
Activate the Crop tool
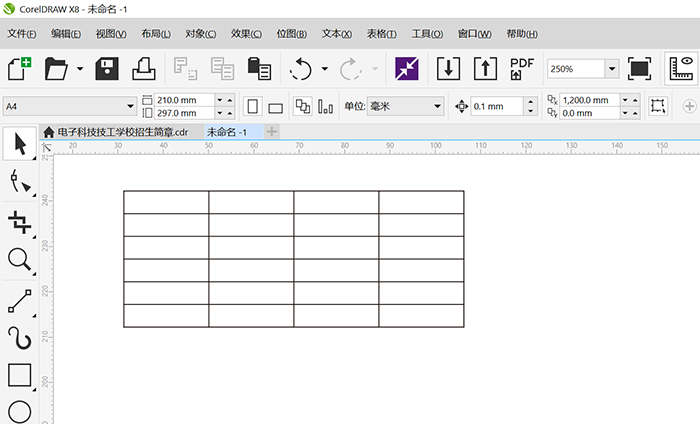pos(19,221)
